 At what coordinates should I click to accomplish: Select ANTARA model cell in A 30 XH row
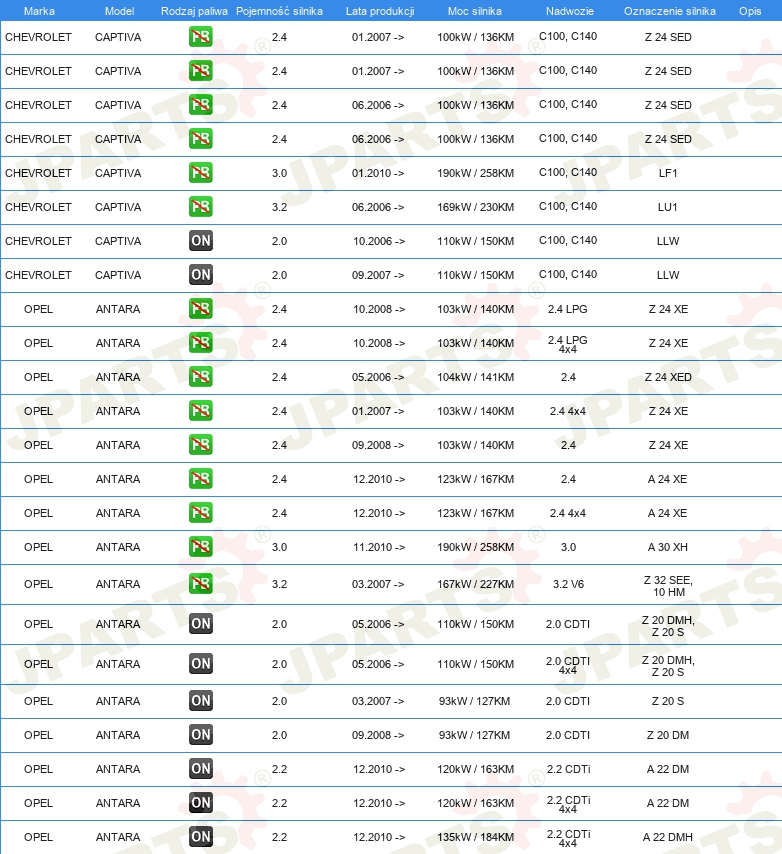(x=118, y=547)
